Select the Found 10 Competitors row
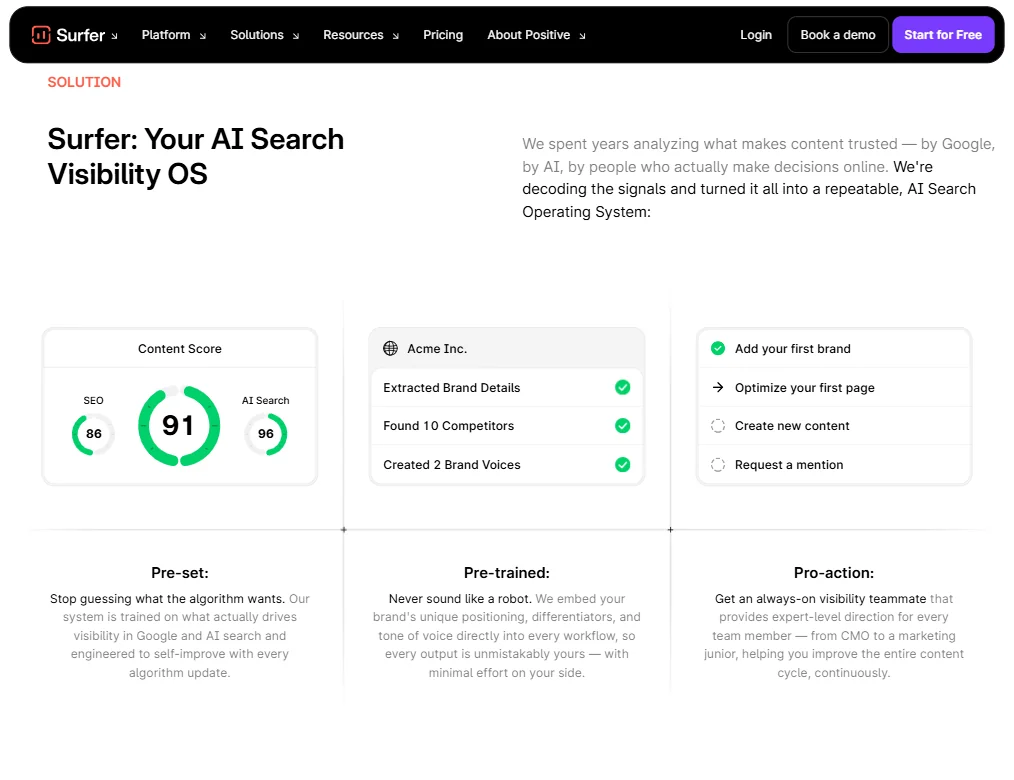Image resolution: width=1014 pixels, height=780 pixels. 506,426
